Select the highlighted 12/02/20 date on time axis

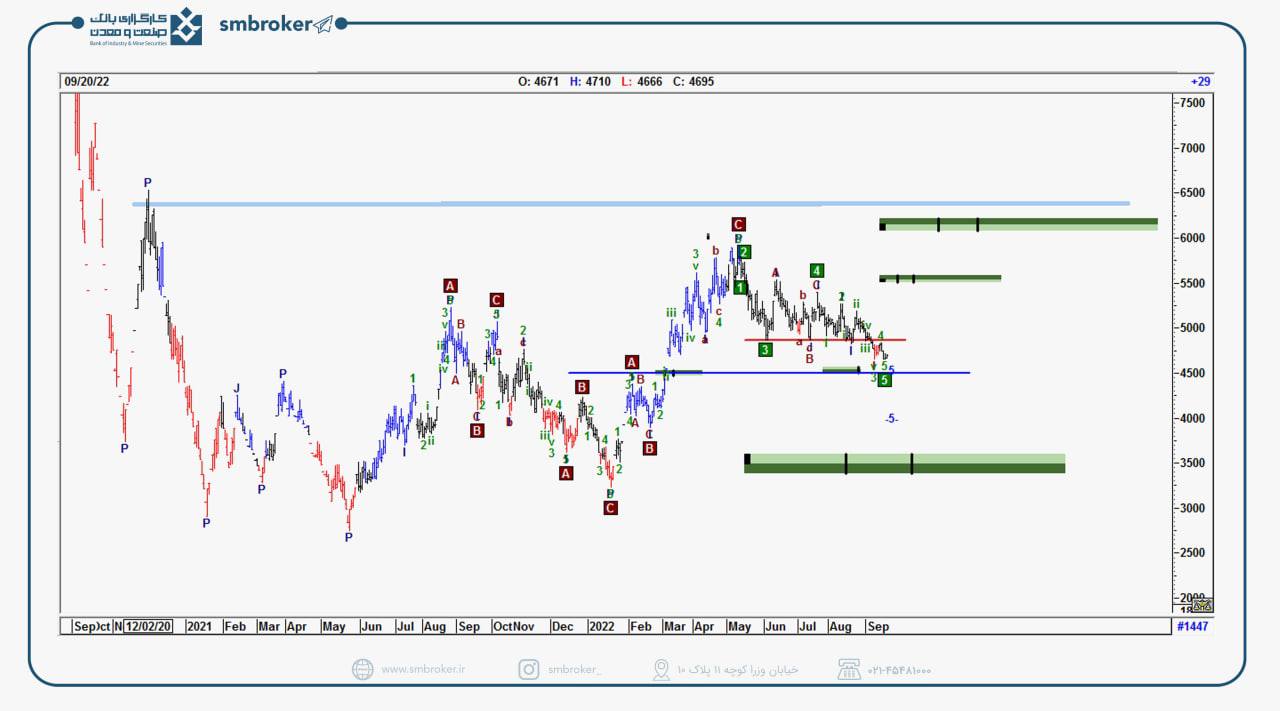tap(148, 627)
